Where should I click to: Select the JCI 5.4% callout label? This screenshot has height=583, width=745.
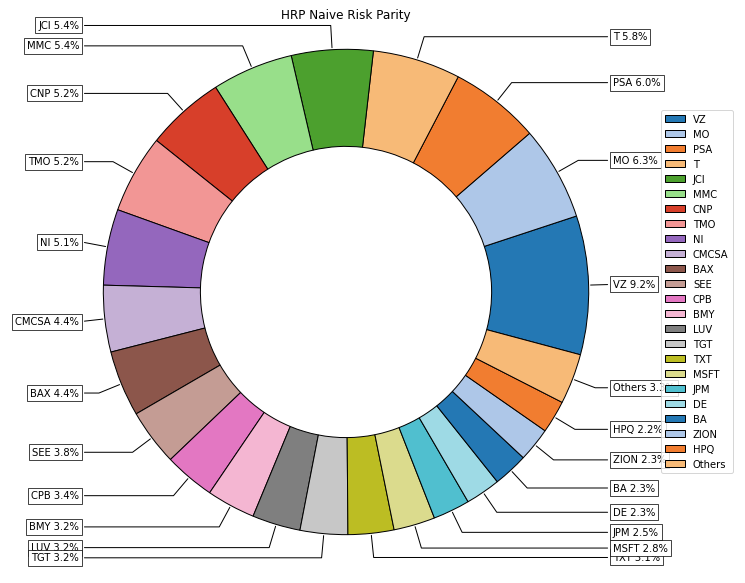click(x=59, y=25)
